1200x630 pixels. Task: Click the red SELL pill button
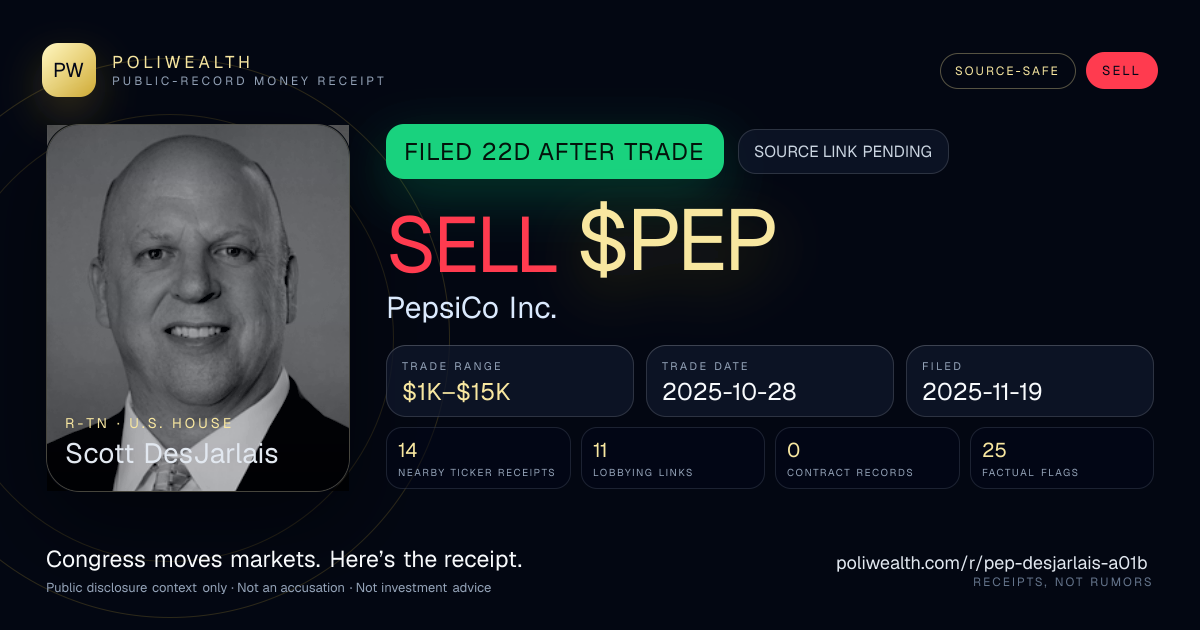click(1121, 71)
